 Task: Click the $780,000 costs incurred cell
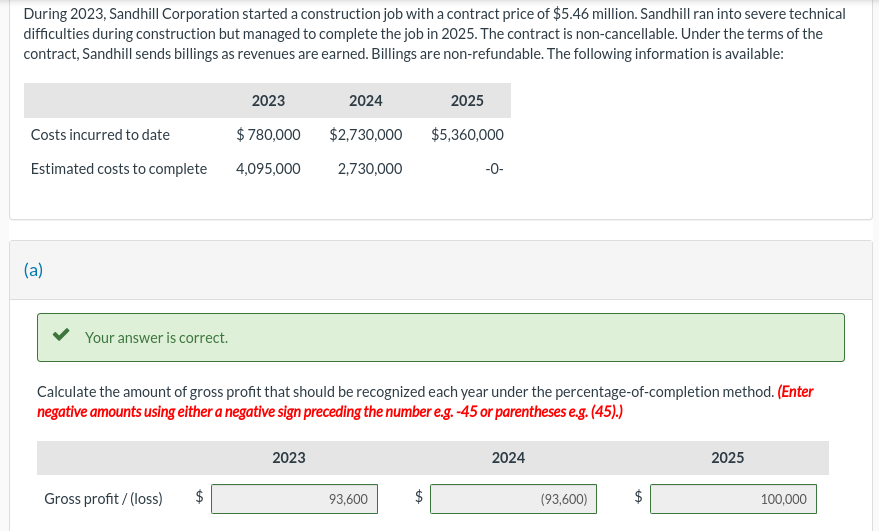(x=269, y=135)
